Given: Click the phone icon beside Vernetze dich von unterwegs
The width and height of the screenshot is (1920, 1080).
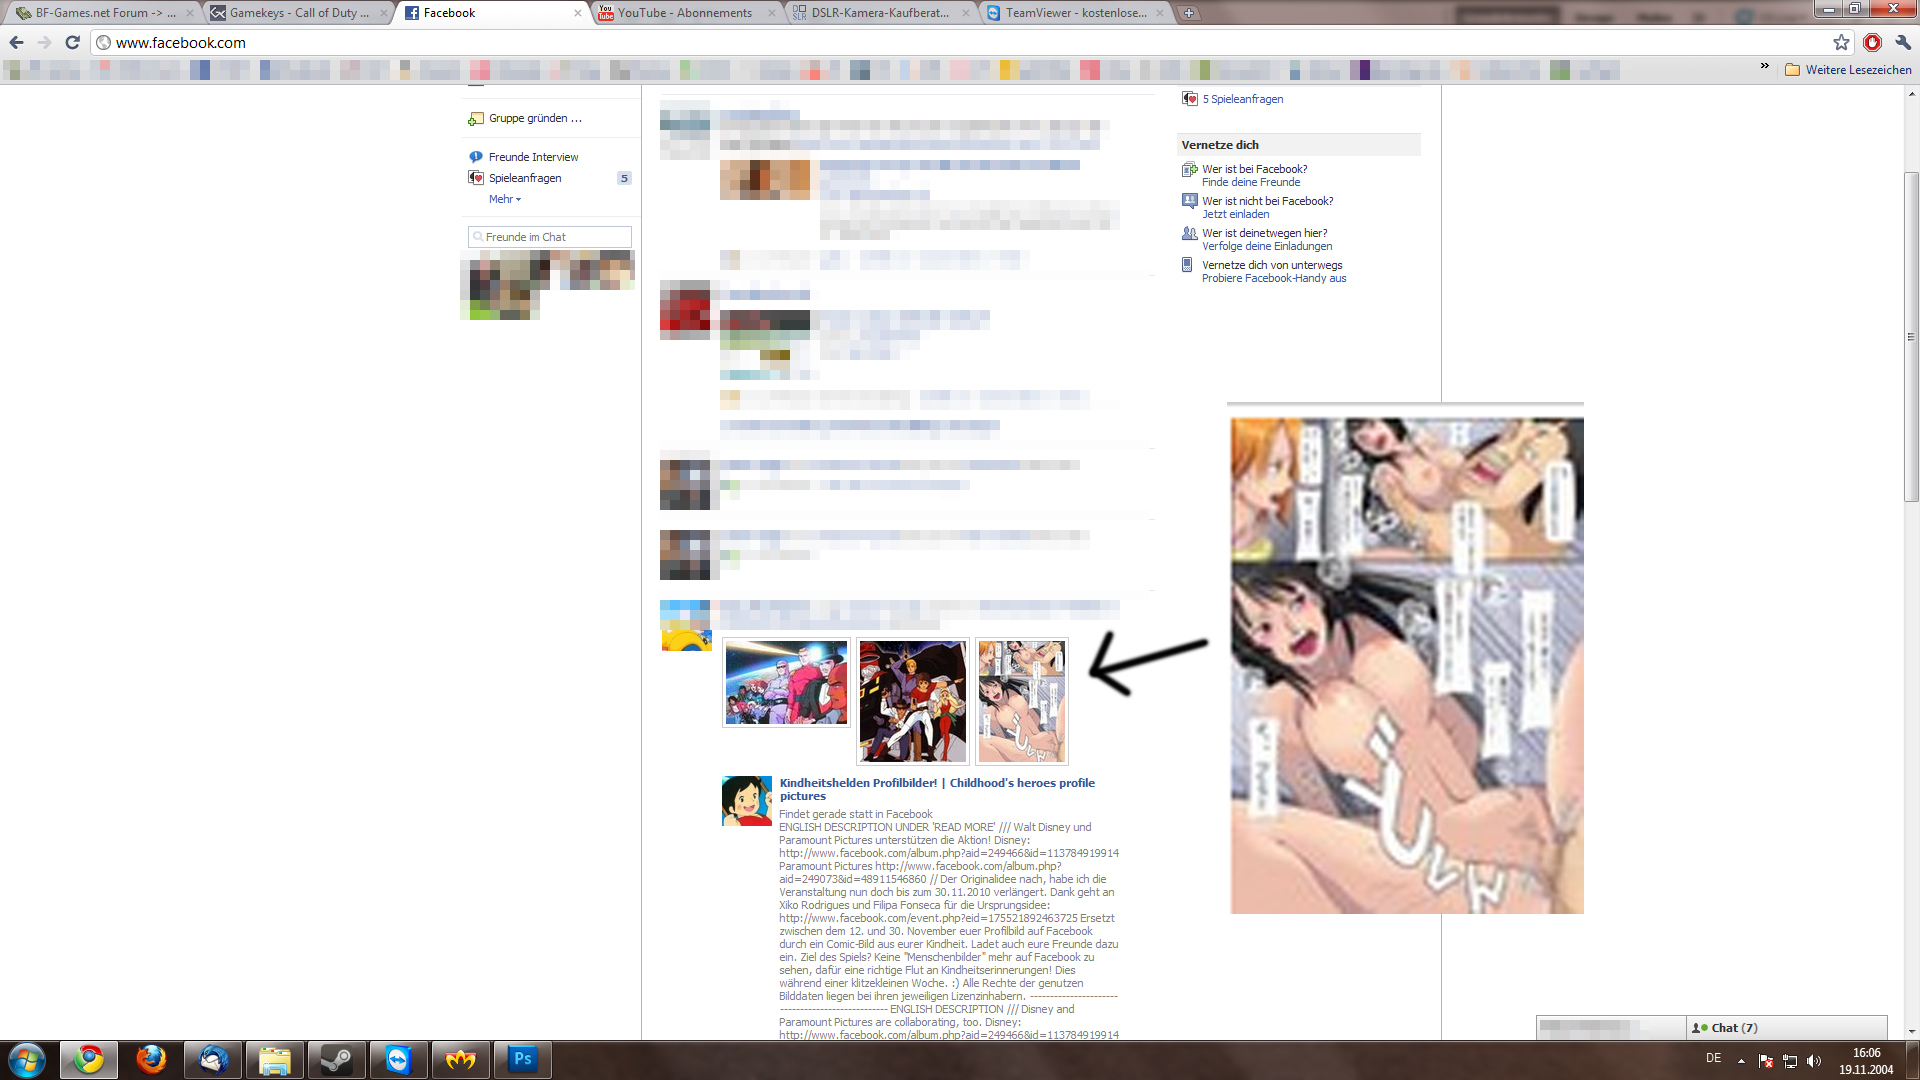Looking at the screenshot, I should [x=1187, y=265].
